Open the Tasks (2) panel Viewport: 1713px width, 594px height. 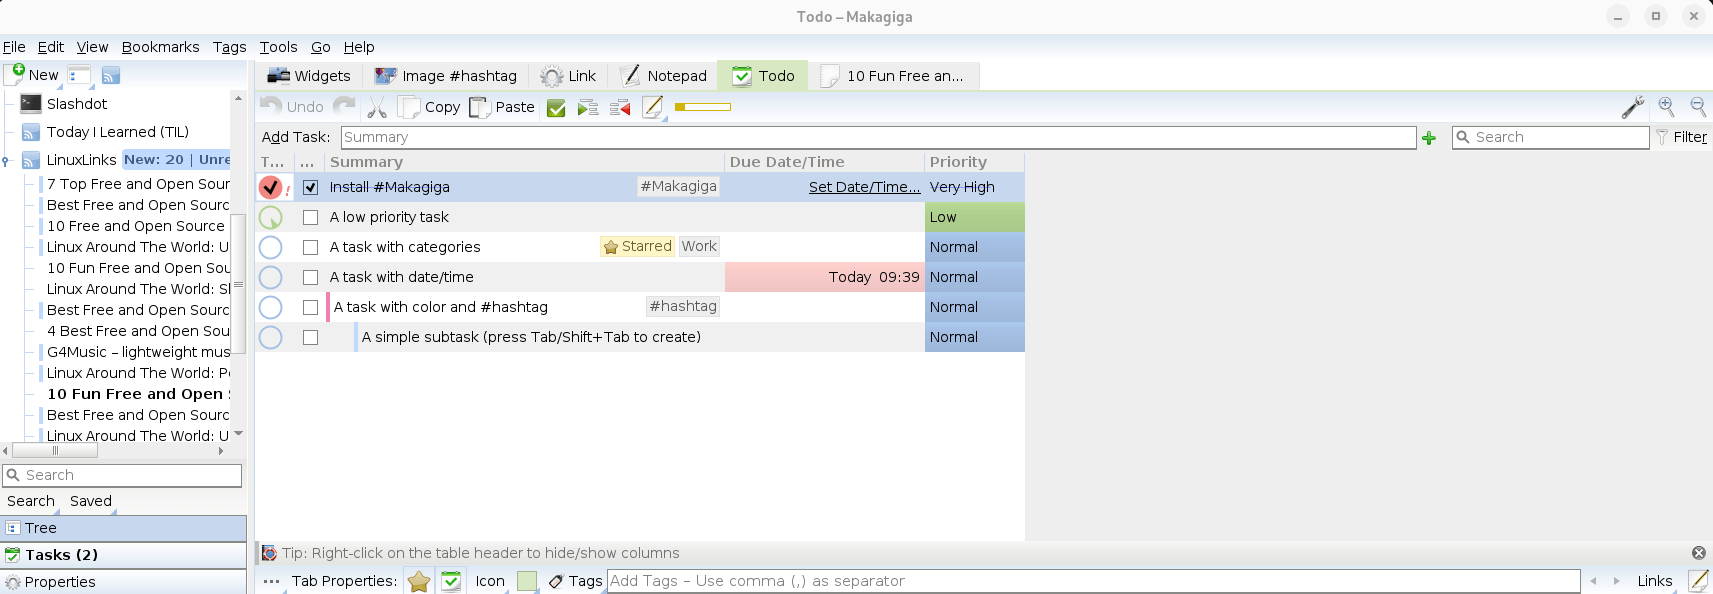[124, 555]
